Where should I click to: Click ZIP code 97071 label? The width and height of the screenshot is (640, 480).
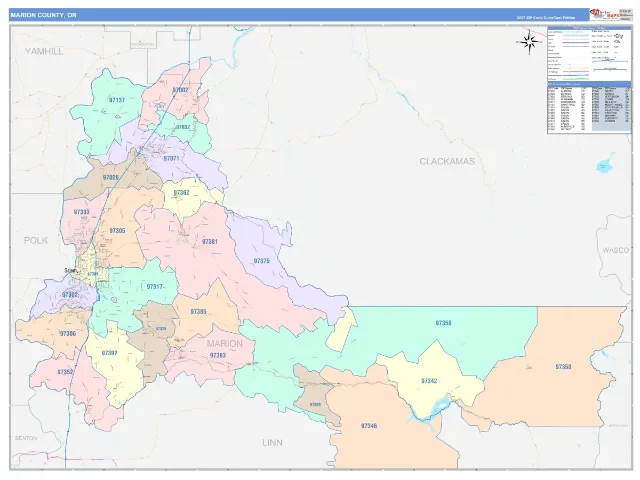click(x=171, y=158)
